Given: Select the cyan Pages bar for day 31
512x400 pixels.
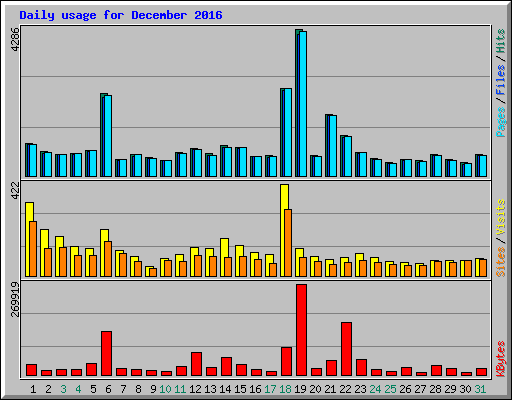Looking at the screenshot, I should (x=483, y=166).
